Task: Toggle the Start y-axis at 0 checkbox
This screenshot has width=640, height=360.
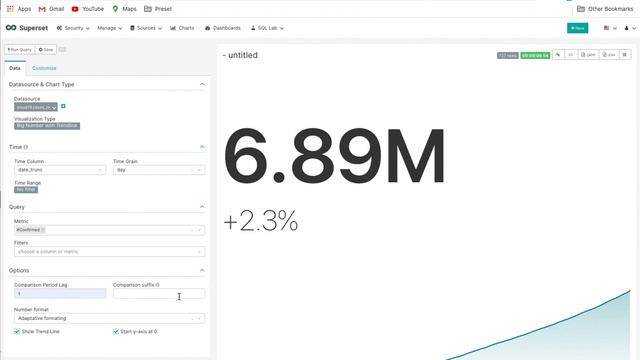Action: click(116, 331)
